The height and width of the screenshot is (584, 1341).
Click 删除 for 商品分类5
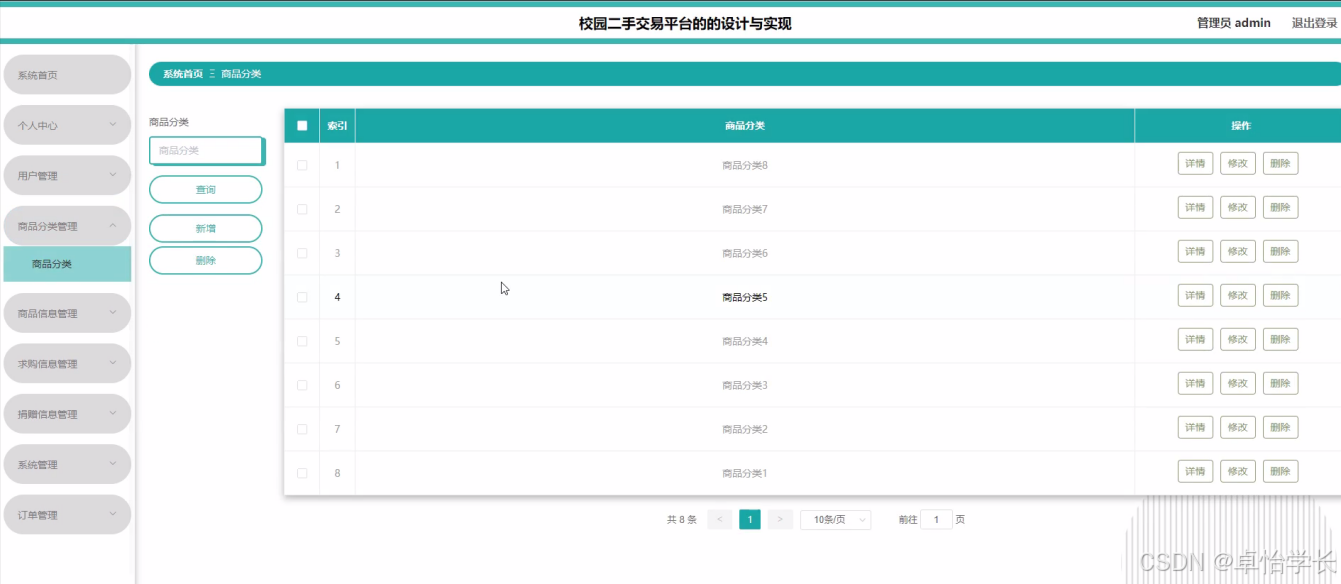(1281, 296)
